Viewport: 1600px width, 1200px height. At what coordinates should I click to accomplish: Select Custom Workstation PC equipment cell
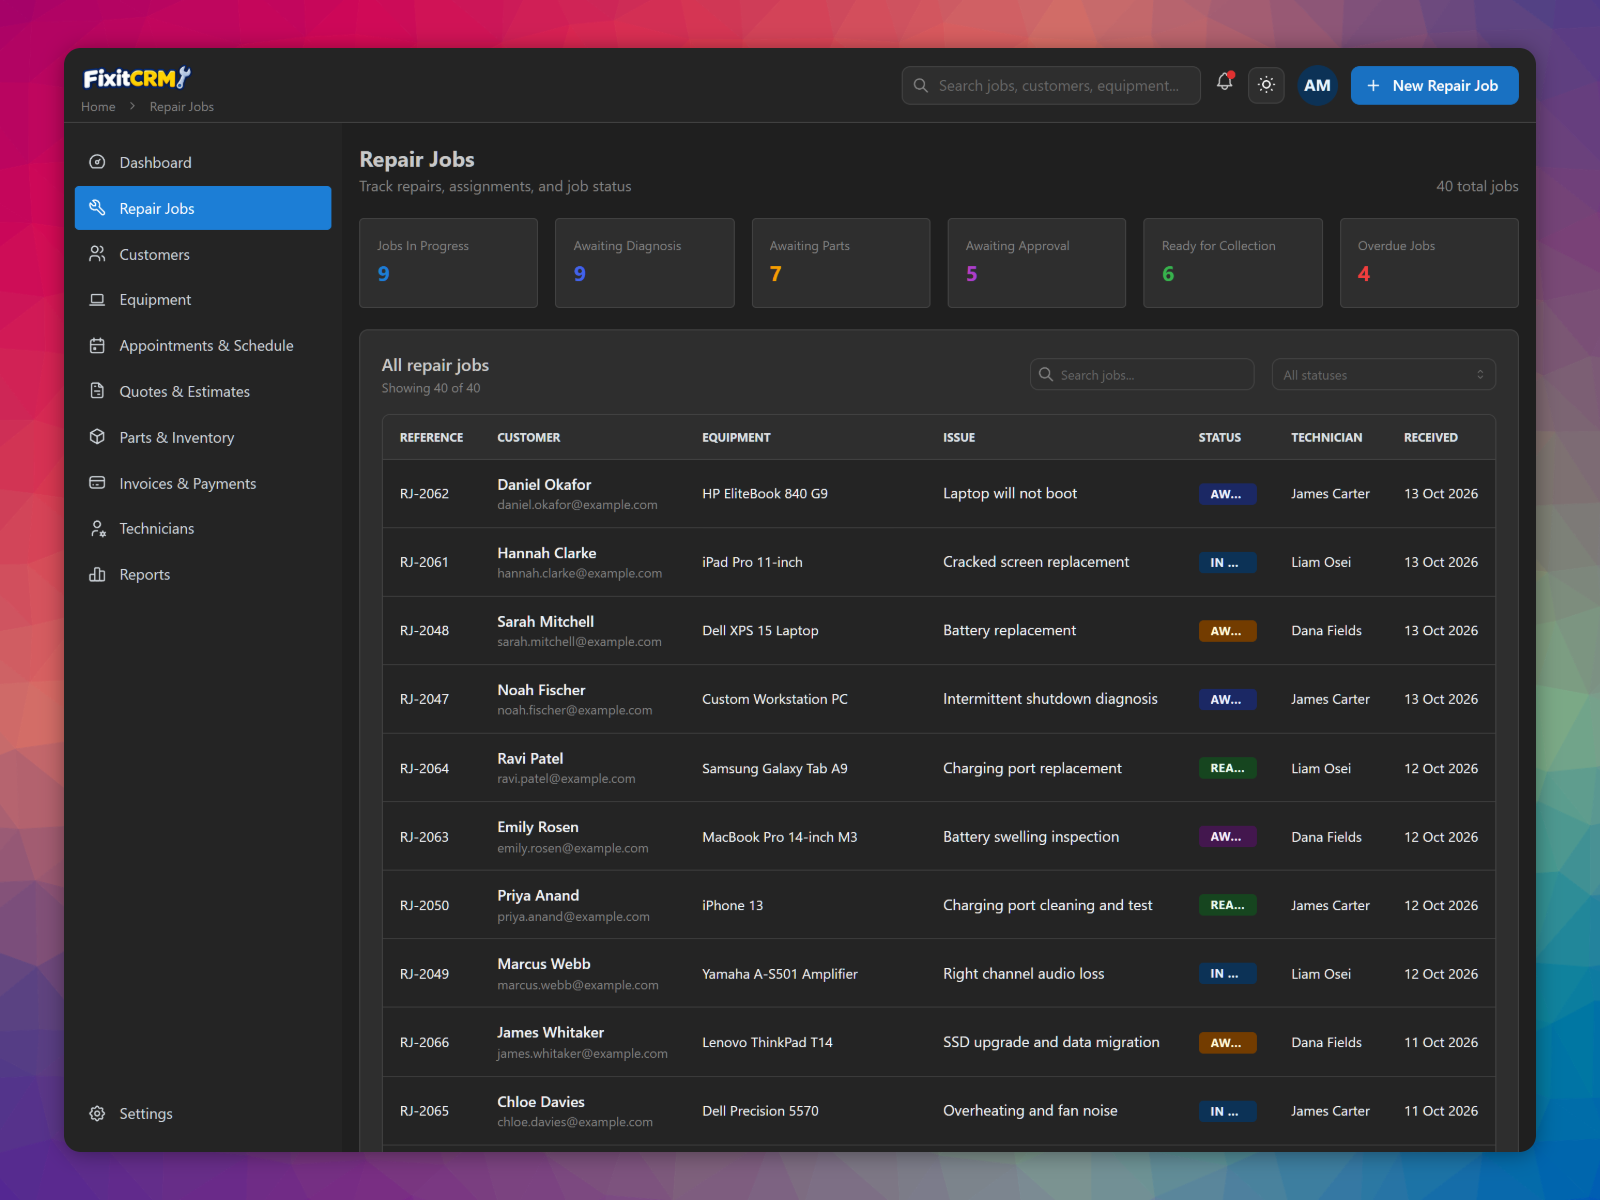pyautogui.click(x=774, y=699)
